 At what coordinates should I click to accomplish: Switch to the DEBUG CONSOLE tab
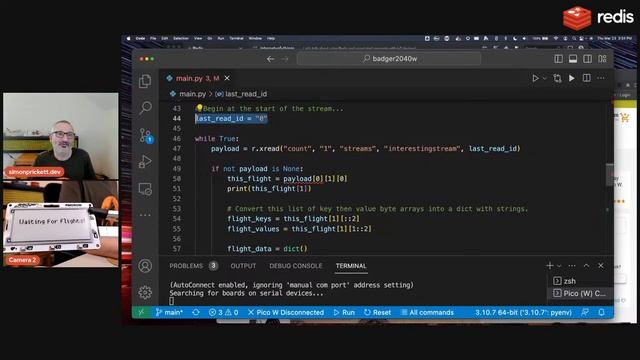[296, 266]
